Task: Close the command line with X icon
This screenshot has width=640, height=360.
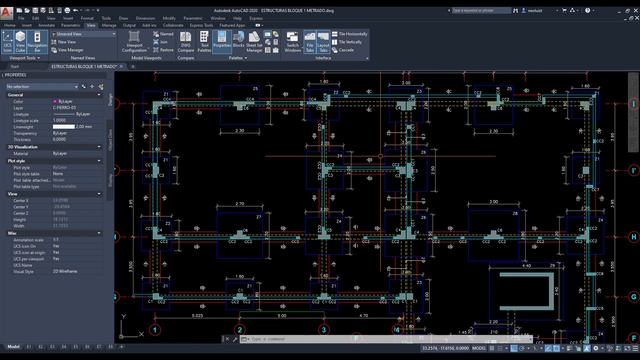Action: tap(227, 339)
